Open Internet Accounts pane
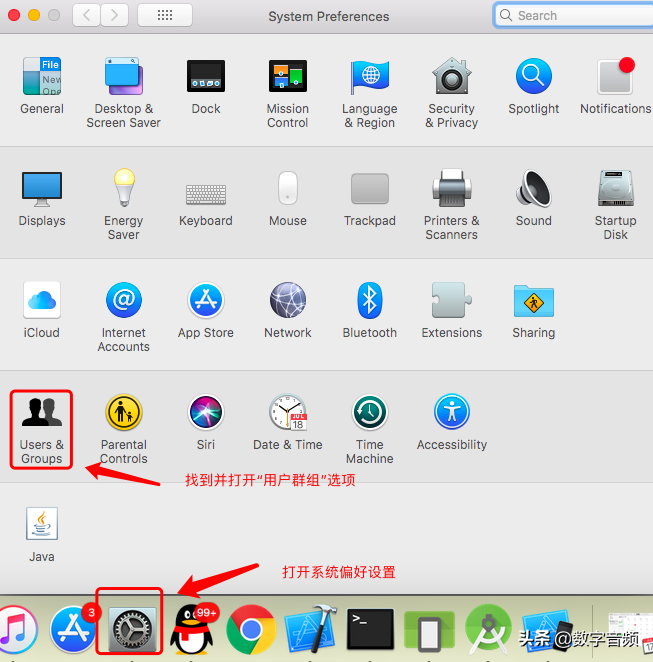Screen dimensions: 653x662 123,317
